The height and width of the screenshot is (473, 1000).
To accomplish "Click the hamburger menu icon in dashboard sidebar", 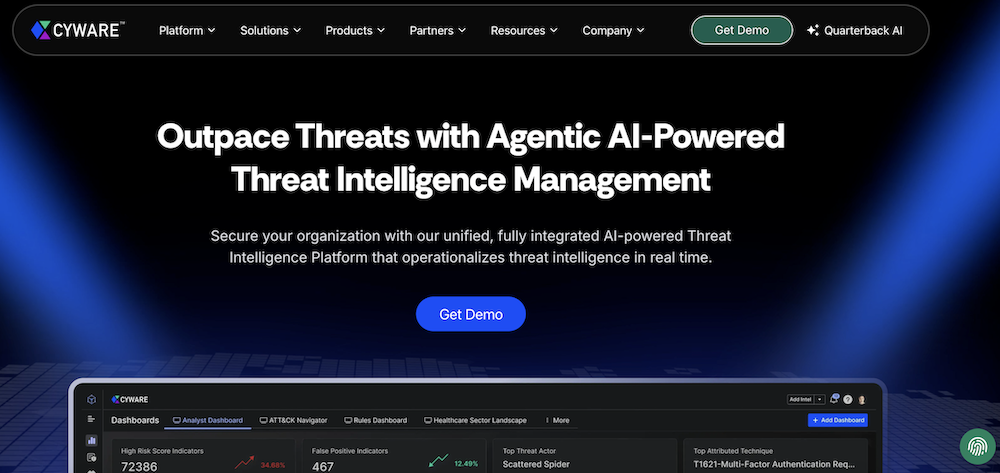I will tap(91, 419).
